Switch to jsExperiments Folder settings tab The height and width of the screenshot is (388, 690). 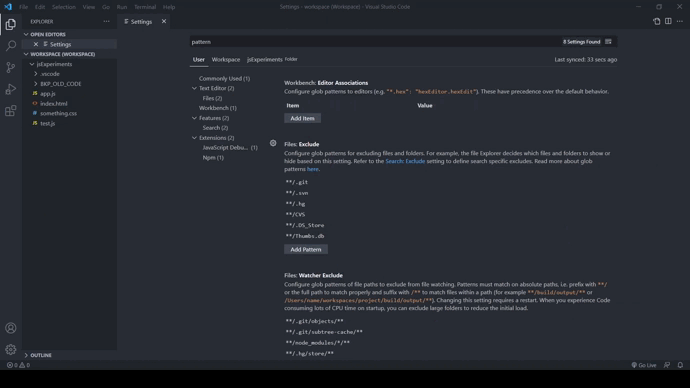click(x=272, y=59)
